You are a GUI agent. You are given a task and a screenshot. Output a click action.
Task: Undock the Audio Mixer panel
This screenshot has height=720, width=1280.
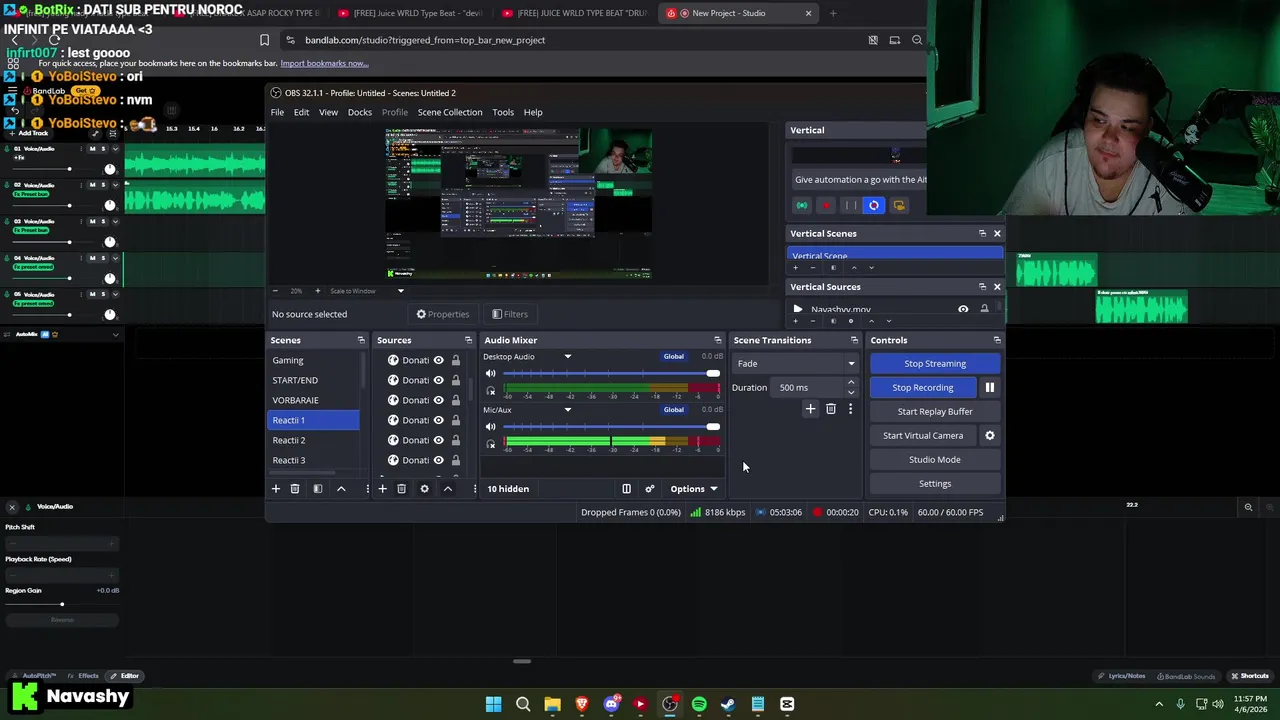pyautogui.click(x=717, y=340)
